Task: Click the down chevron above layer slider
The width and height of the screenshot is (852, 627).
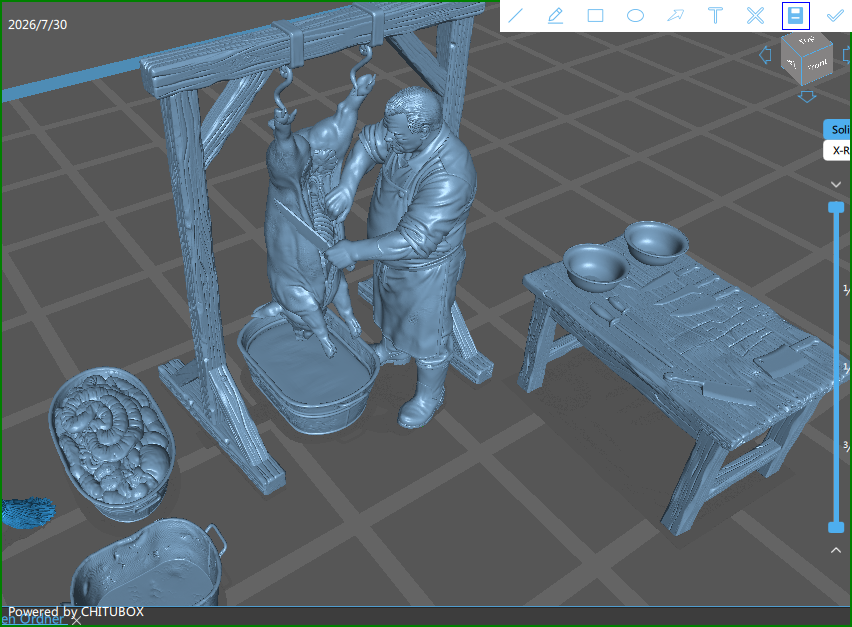Action: click(836, 184)
